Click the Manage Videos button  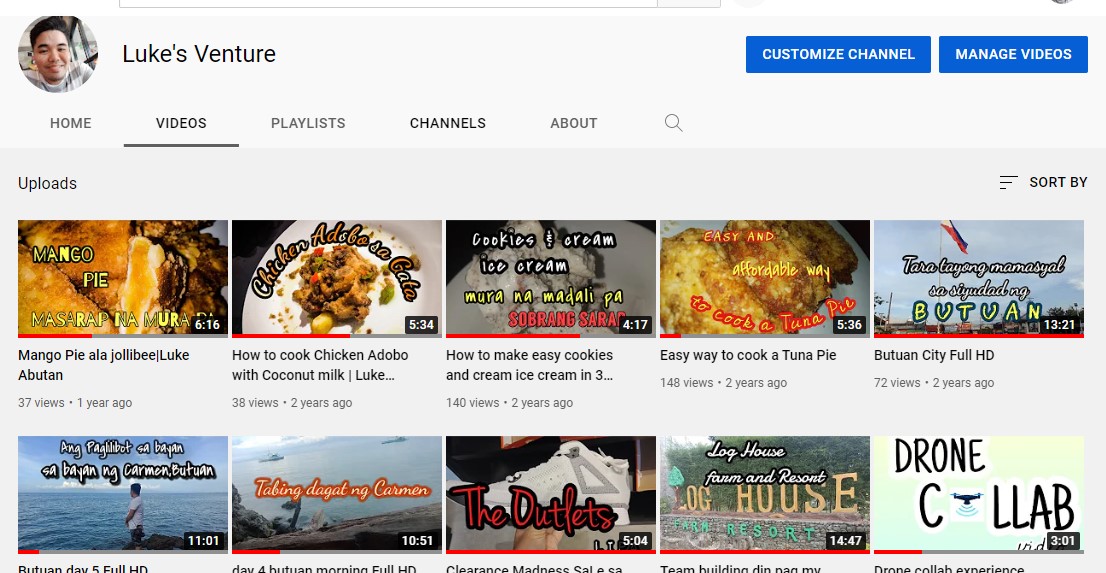[x=1013, y=54]
